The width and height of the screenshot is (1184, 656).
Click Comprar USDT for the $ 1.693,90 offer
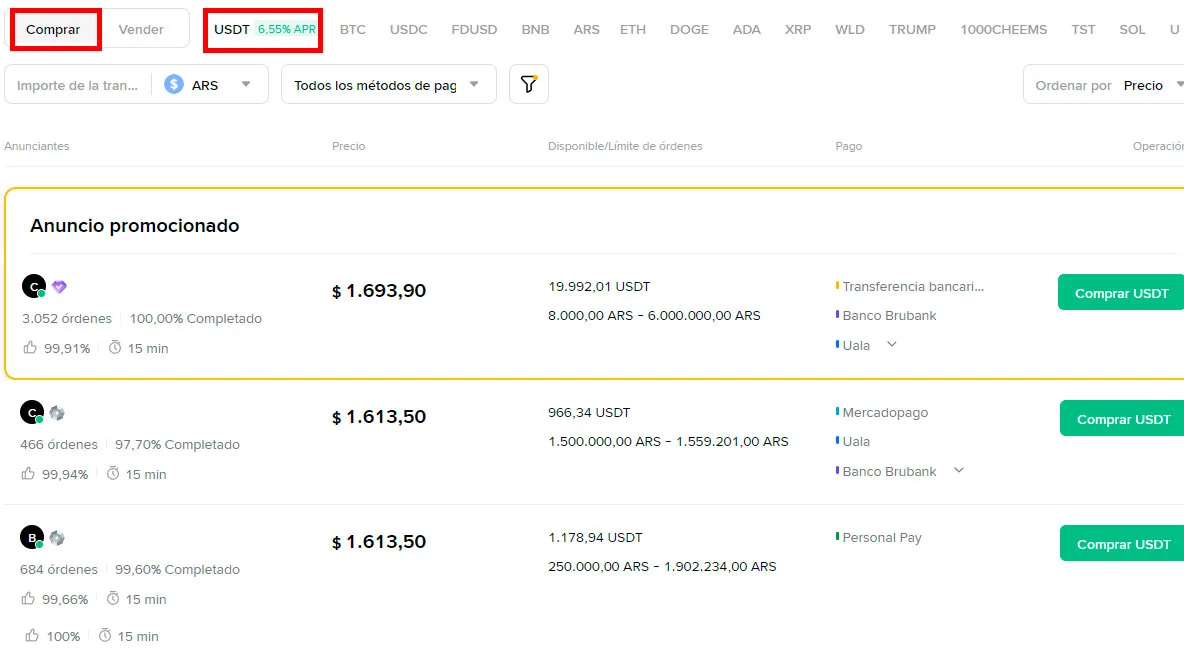[x=1121, y=293]
